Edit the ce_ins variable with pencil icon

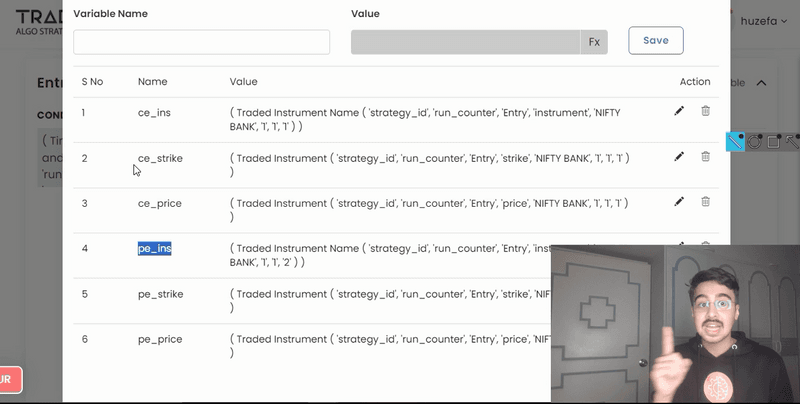(680, 111)
